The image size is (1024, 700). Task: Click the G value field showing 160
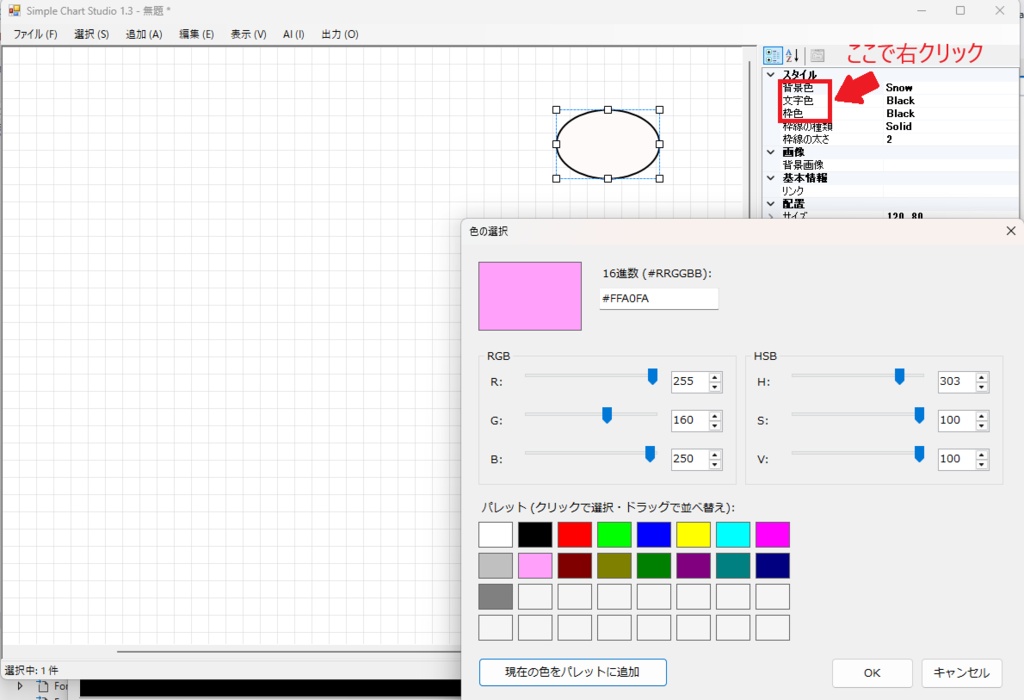(x=690, y=420)
